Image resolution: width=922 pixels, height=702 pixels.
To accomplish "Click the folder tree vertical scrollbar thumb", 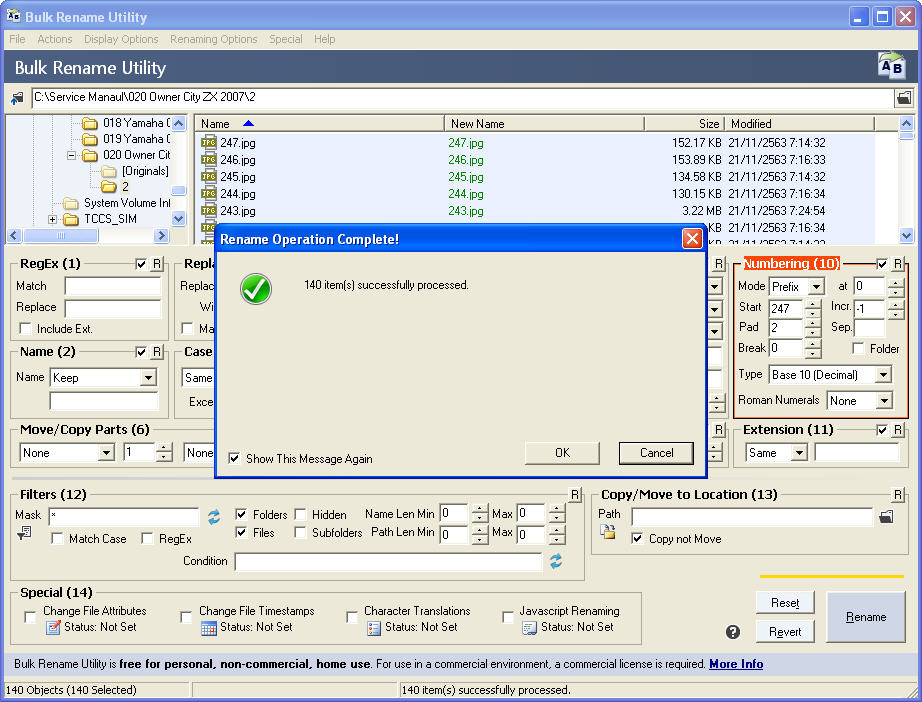I will 179,190.
